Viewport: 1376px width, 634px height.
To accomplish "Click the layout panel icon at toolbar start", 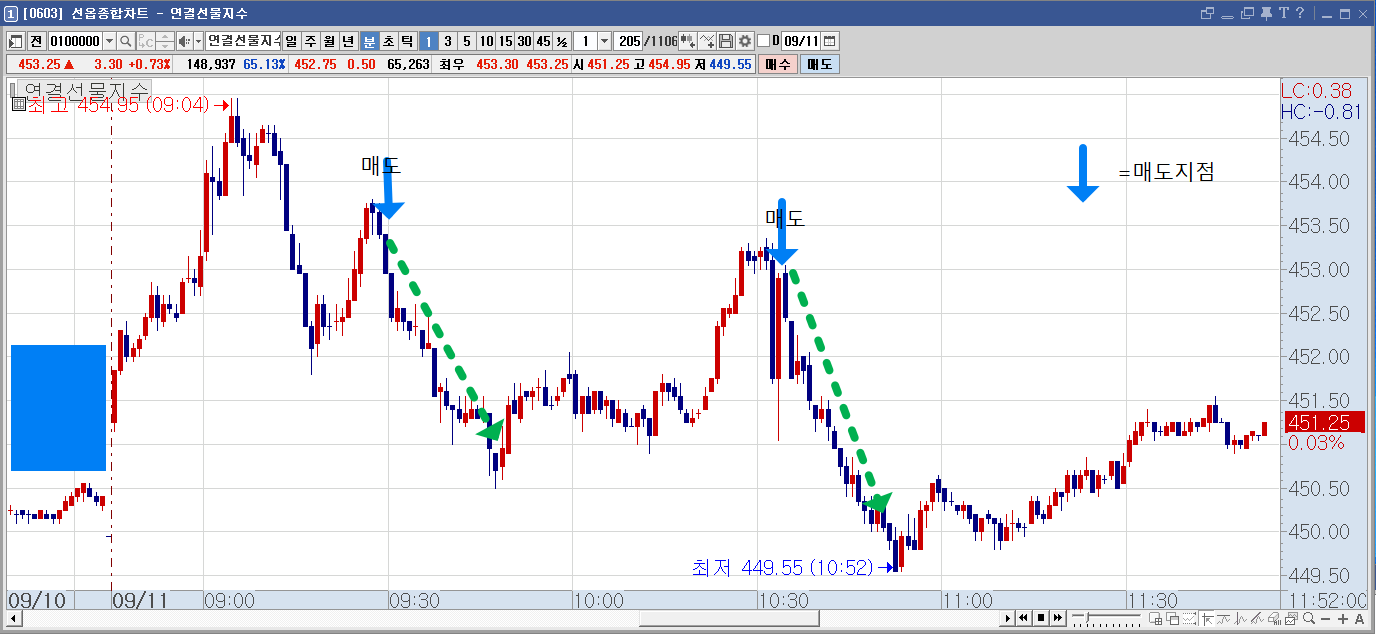I will pos(16,41).
